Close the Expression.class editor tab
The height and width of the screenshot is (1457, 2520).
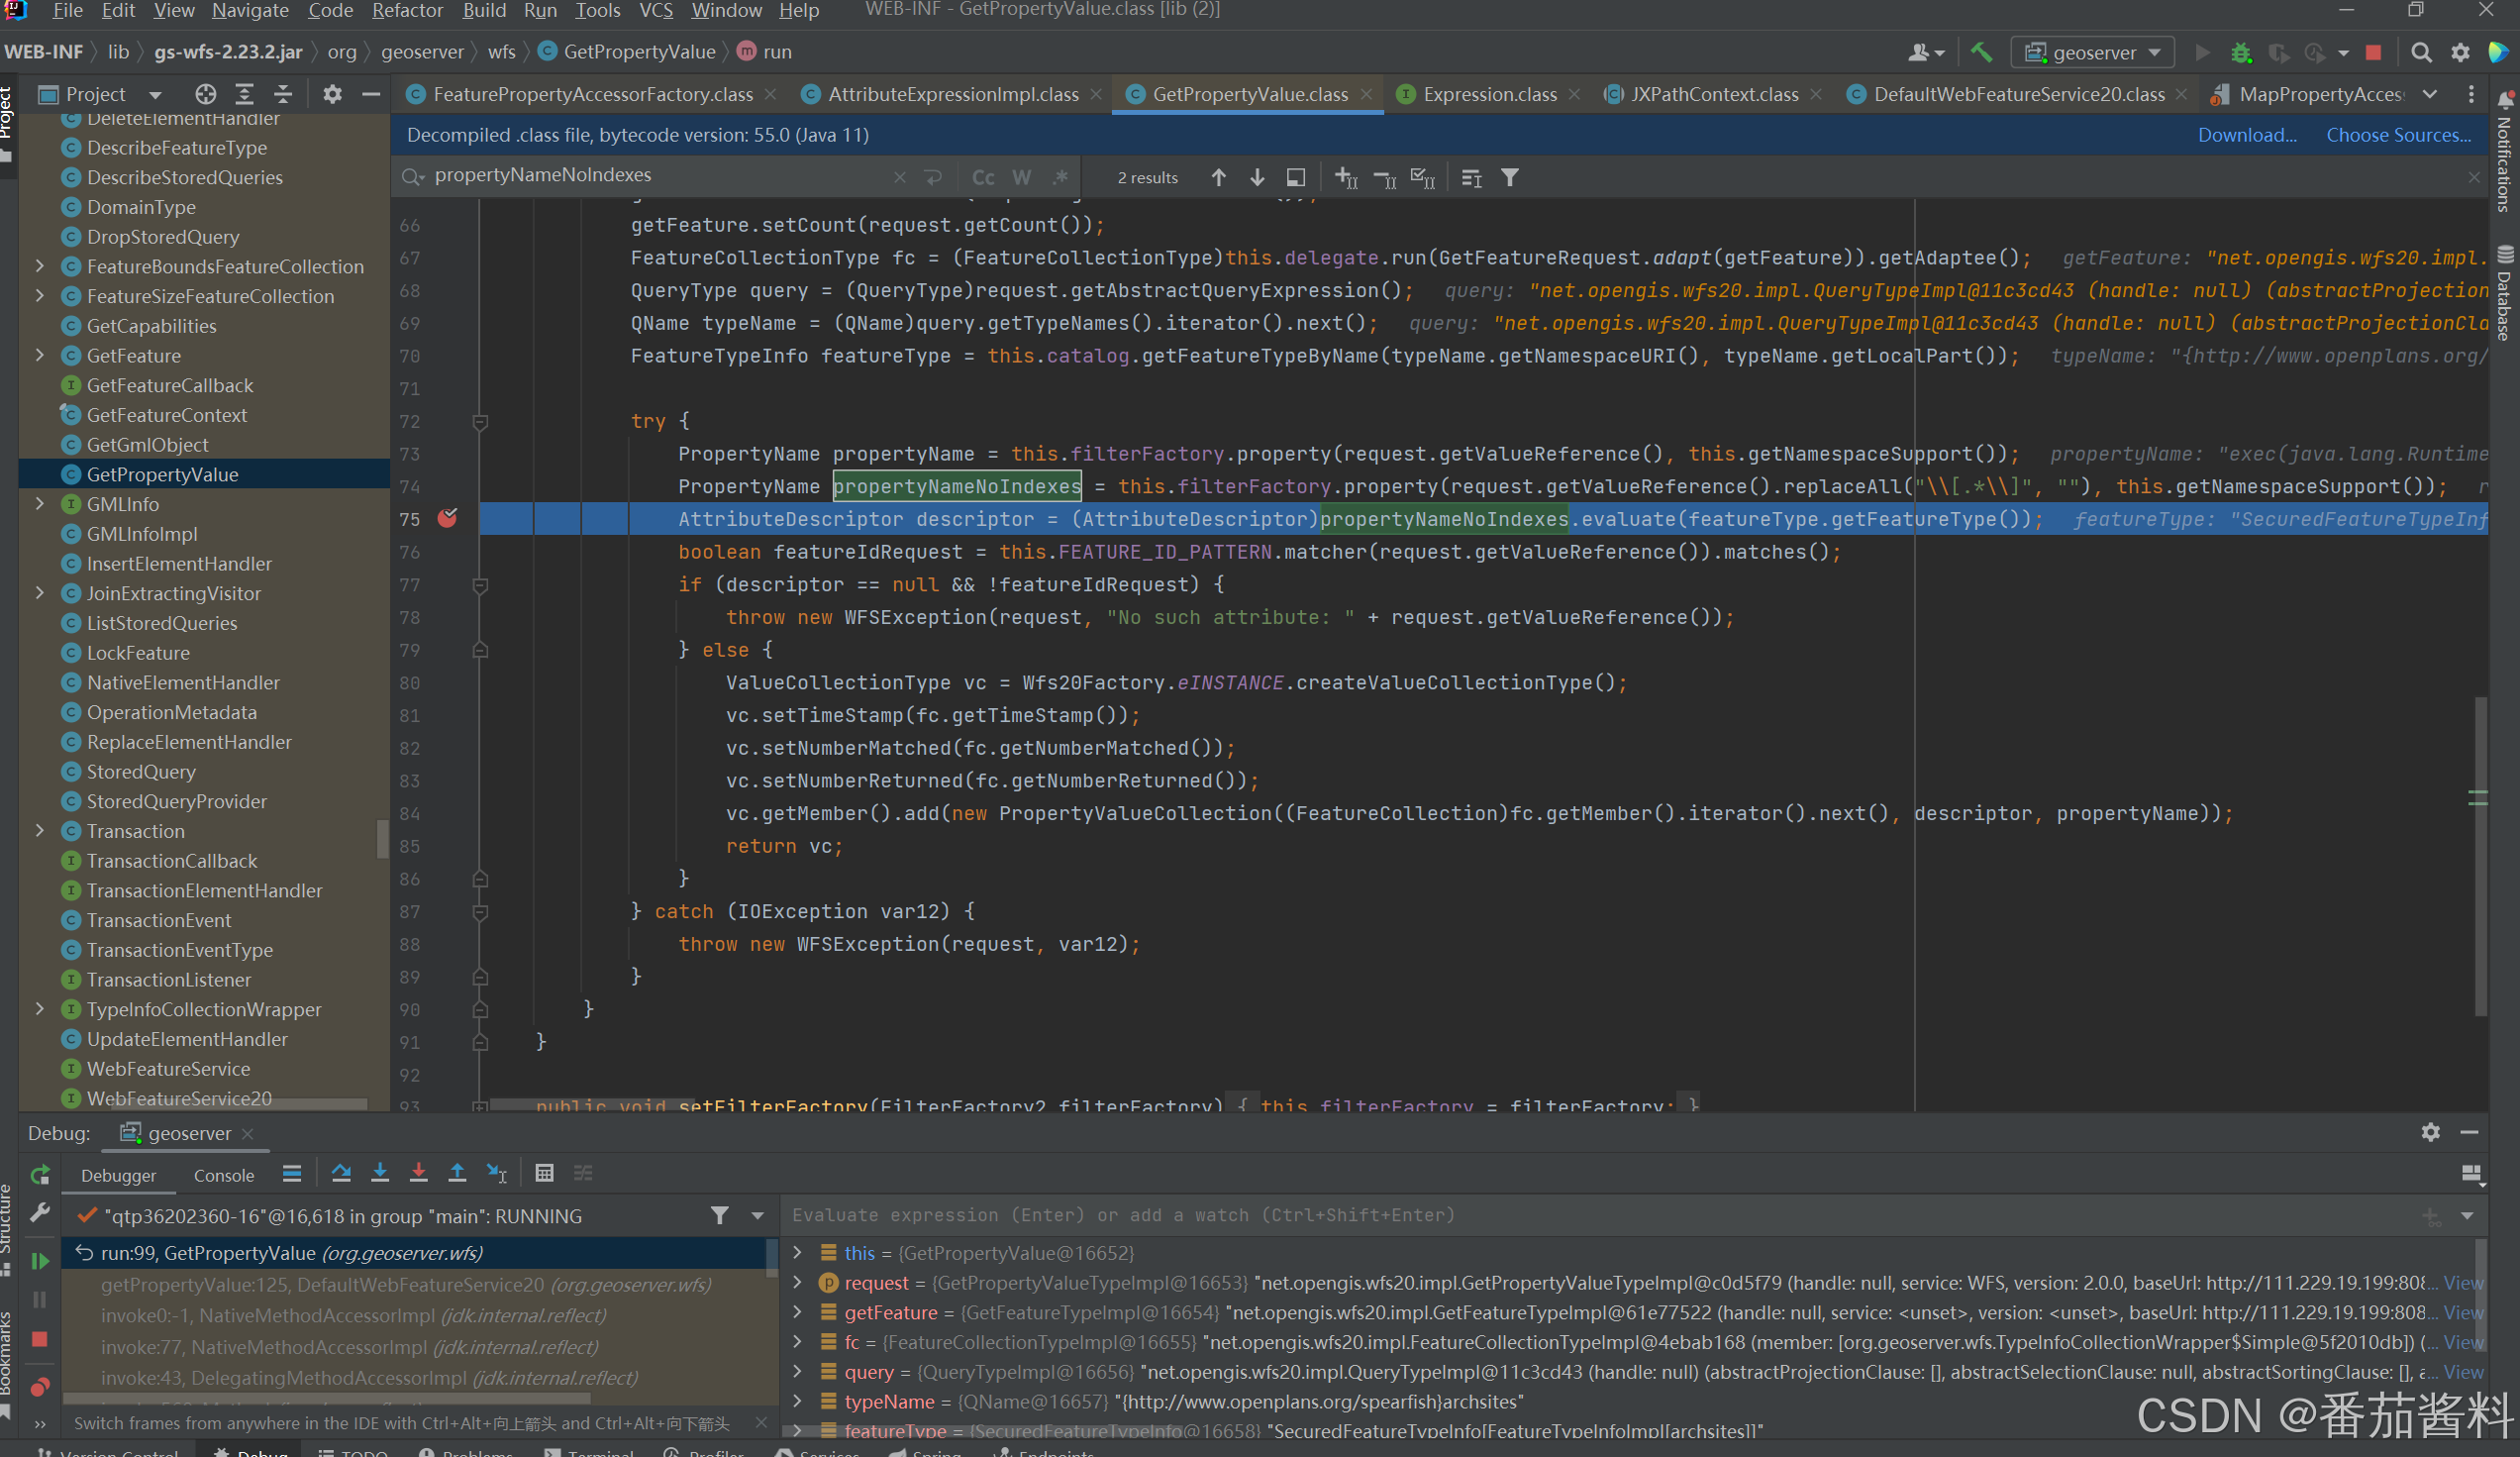pyautogui.click(x=1575, y=94)
